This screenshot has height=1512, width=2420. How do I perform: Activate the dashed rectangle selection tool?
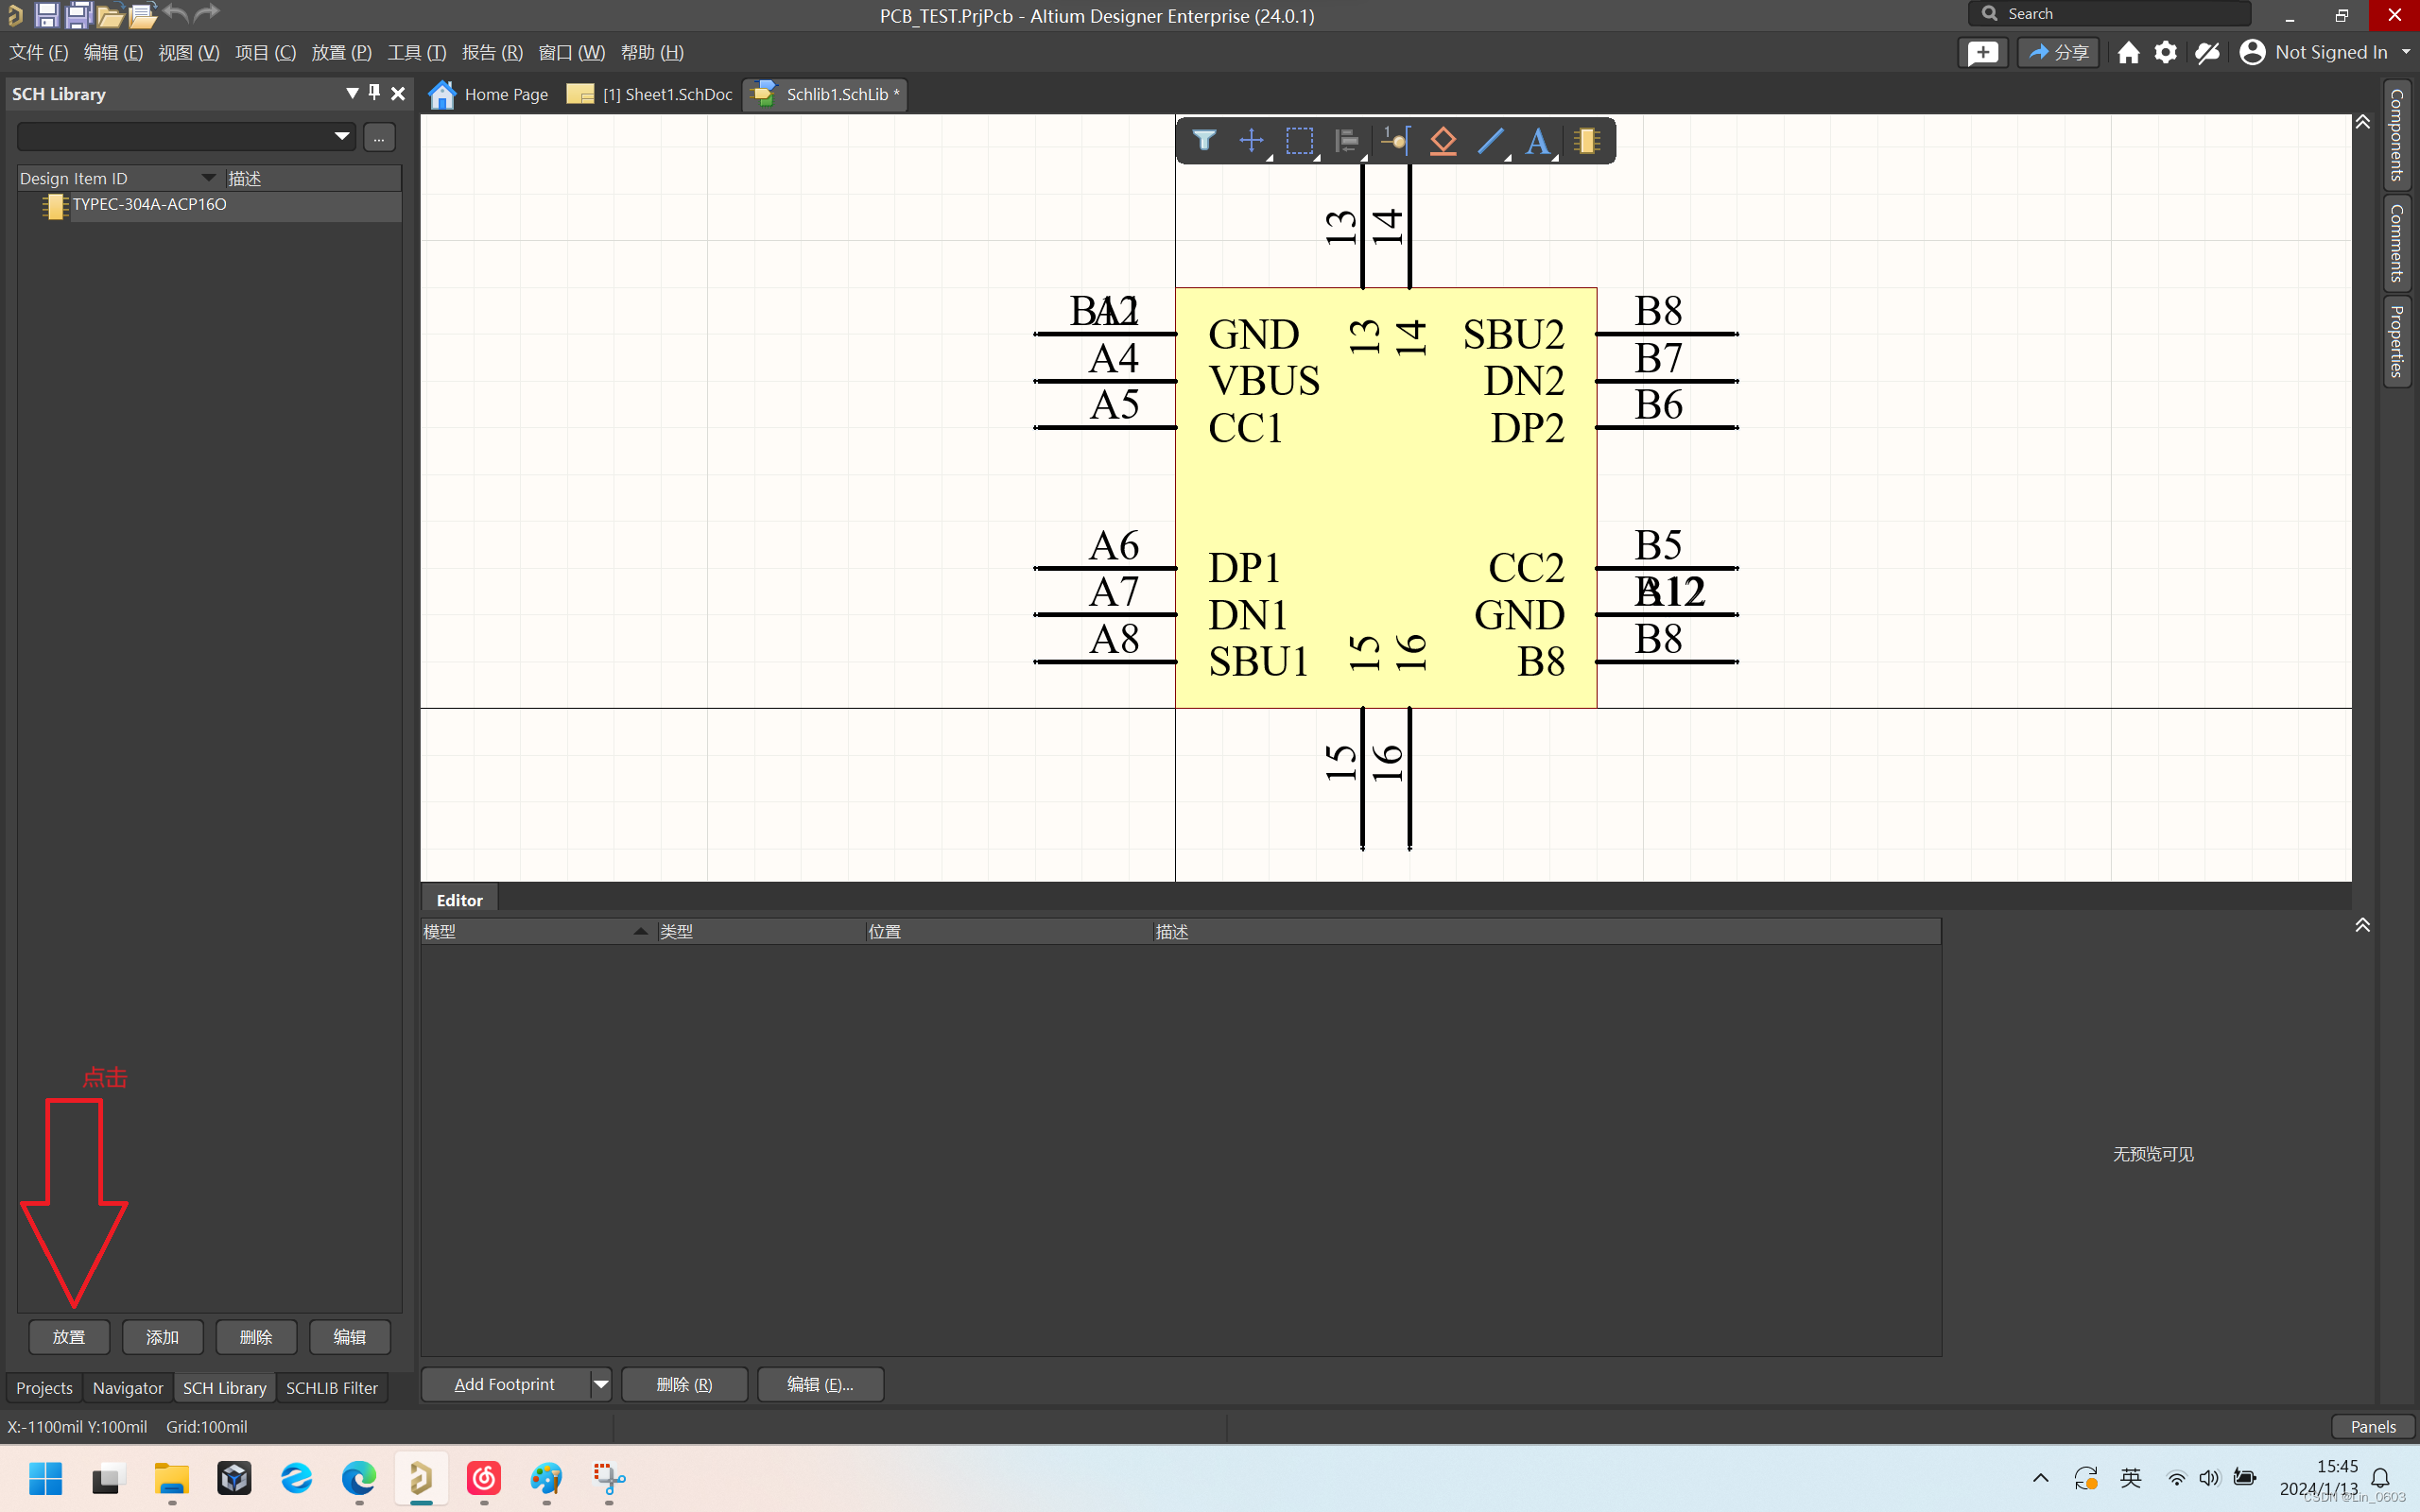click(x=1299, y=141)
